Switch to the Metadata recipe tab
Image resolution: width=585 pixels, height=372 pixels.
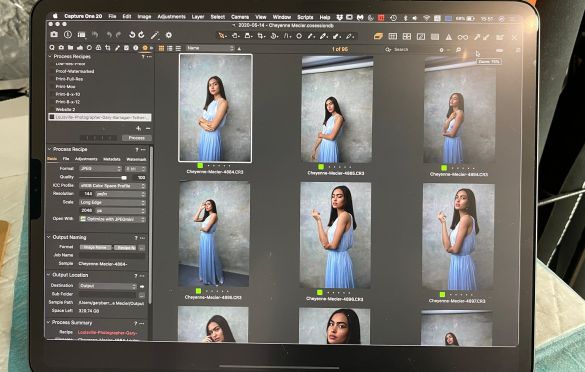[112, 159]
